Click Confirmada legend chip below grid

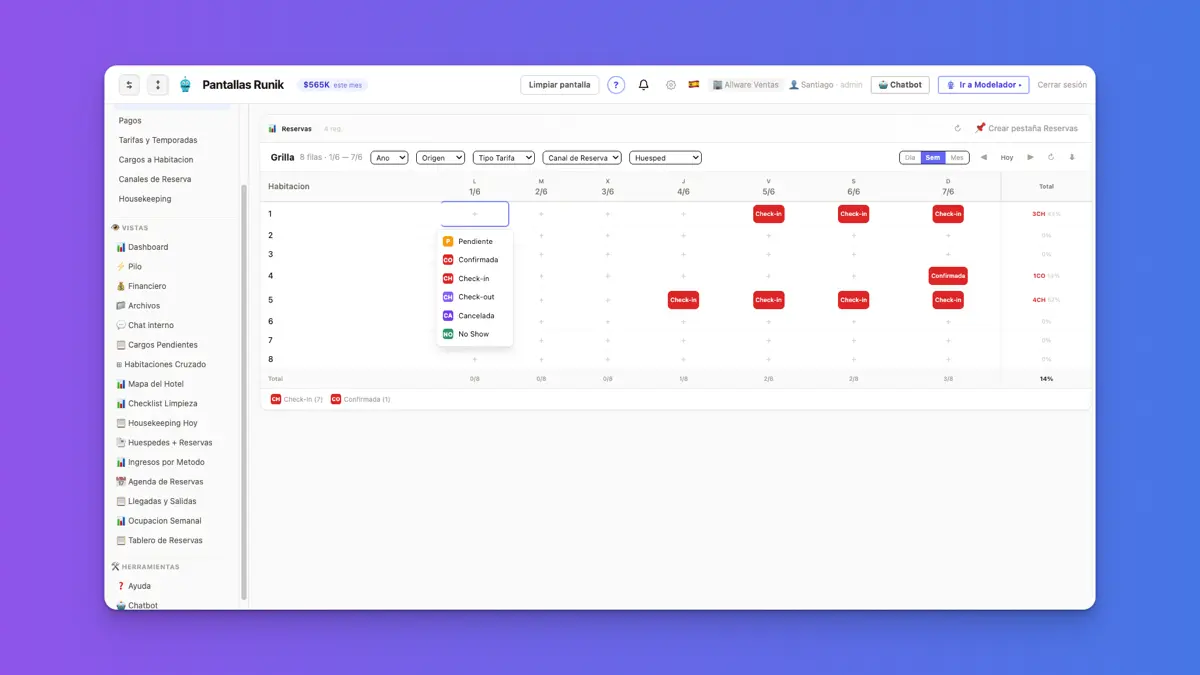[x=361, y=399]
